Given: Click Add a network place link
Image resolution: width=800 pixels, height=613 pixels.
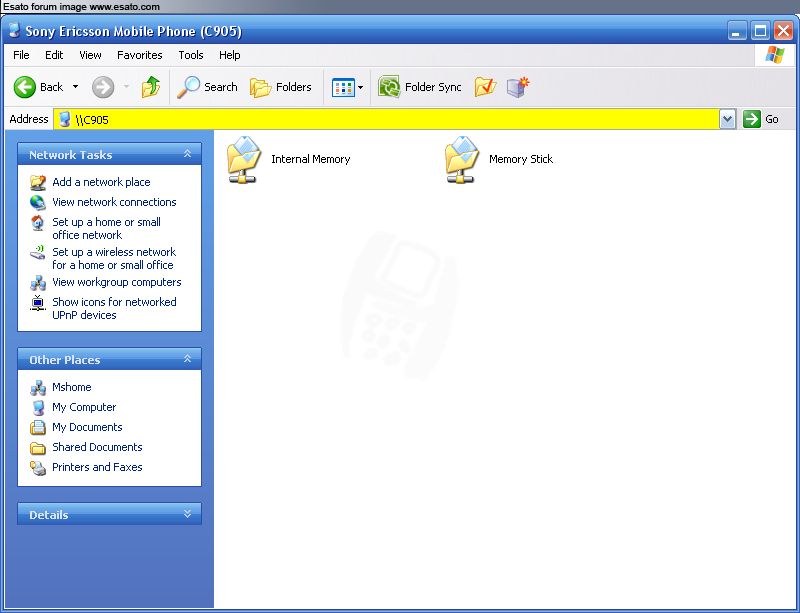Looking at the screenshot, I should pos(101,182).
